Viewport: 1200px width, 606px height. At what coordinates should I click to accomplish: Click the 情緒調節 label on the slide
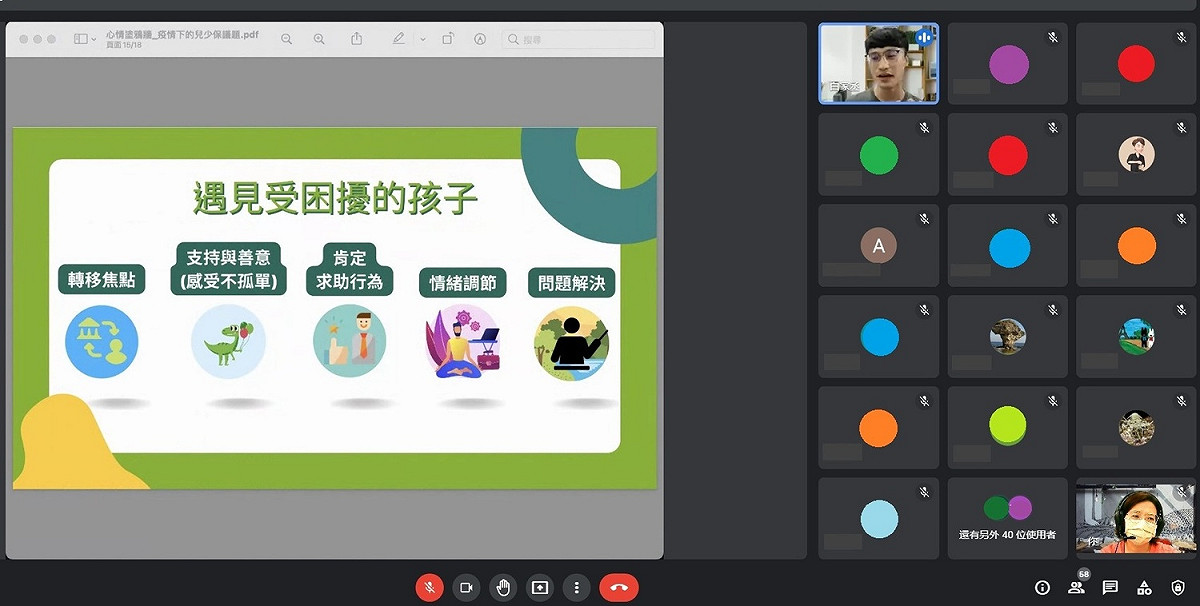point(462,283)
